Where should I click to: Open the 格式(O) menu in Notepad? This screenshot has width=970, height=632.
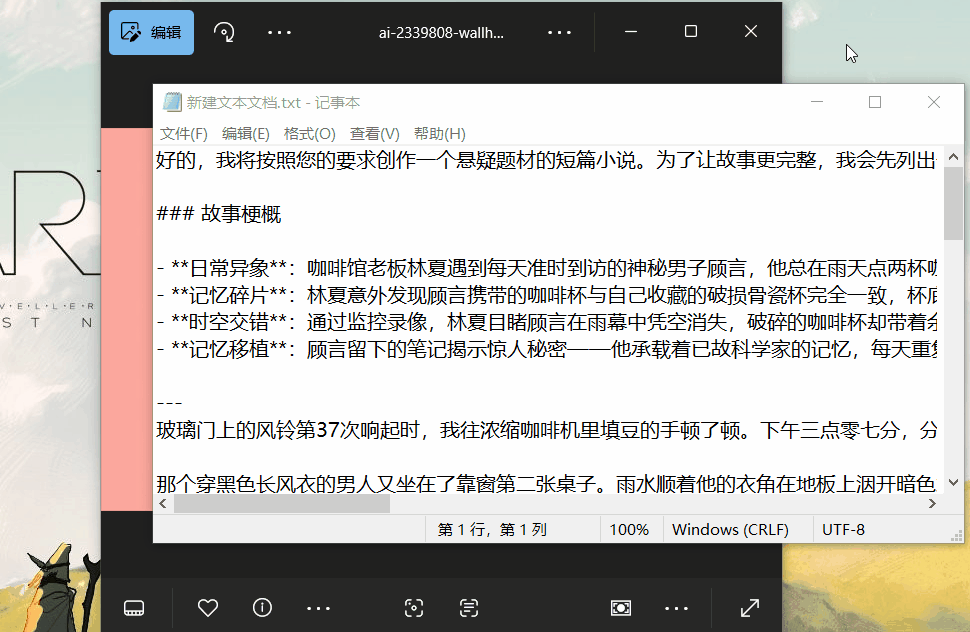pos(311,132)
